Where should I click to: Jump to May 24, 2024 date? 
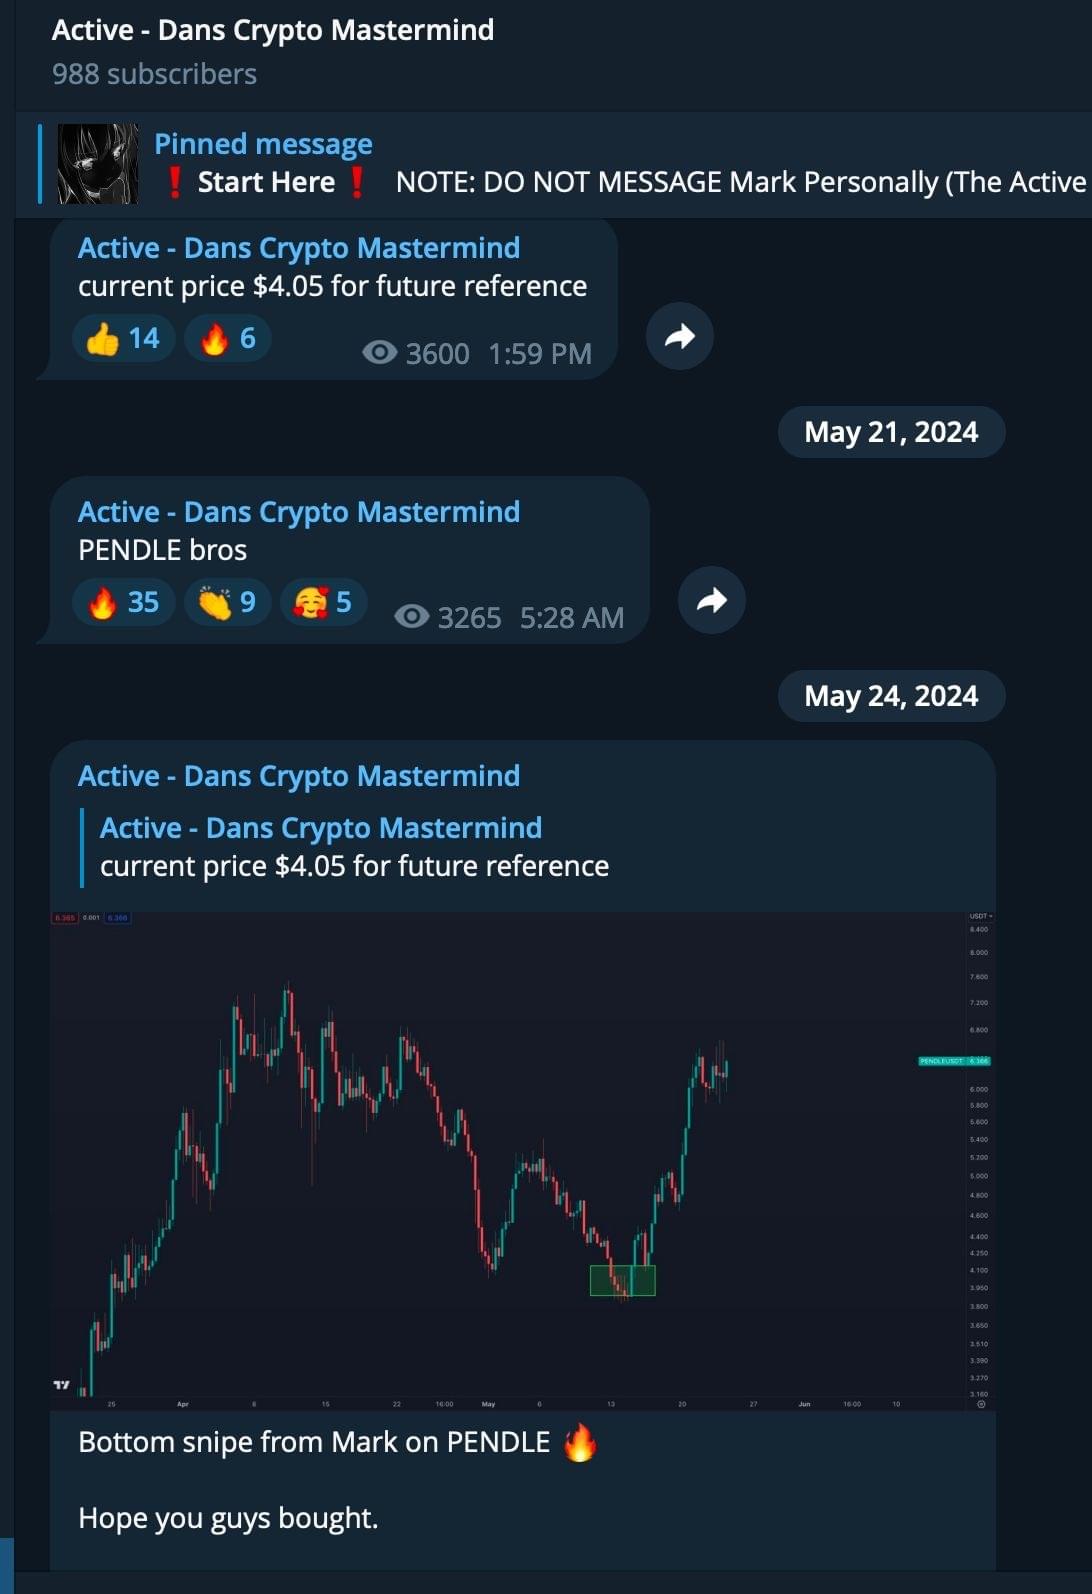pyautogui.click(x=891, y=696)
